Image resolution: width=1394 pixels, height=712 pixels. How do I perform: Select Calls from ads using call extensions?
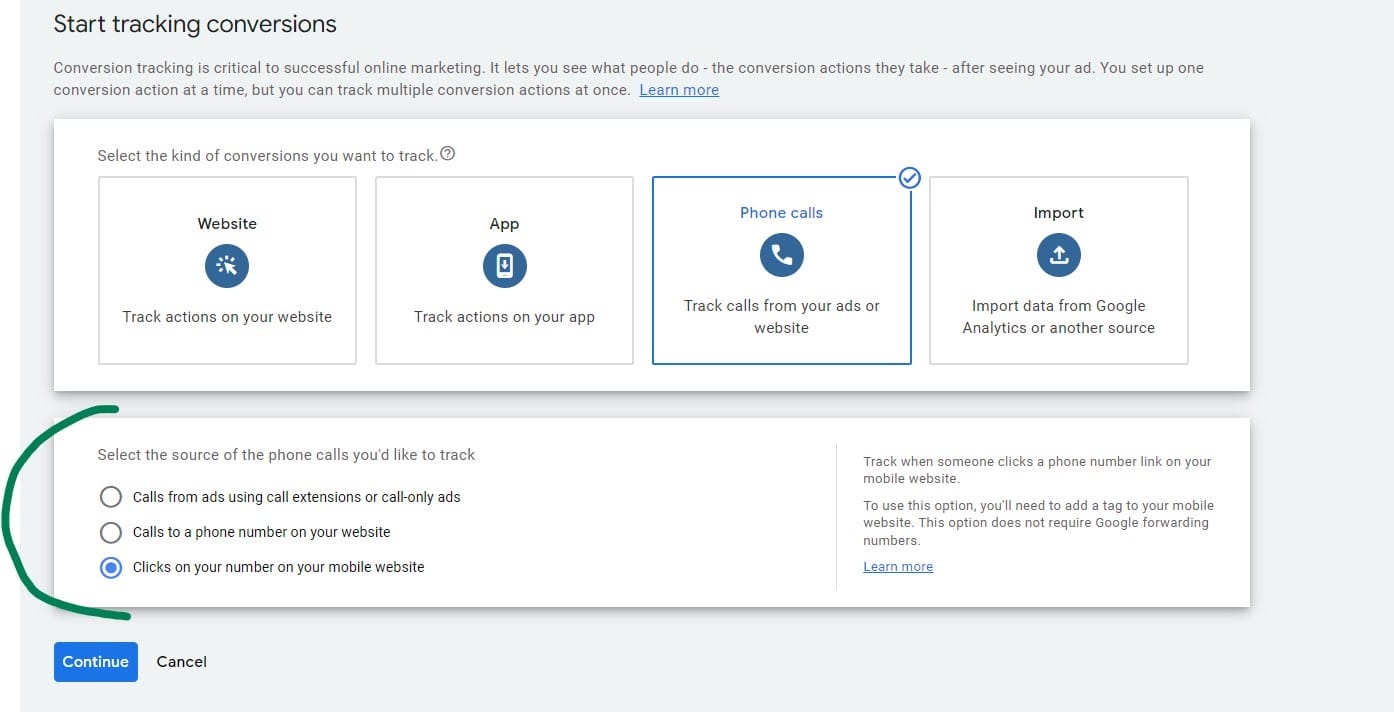pyautogui.click(x=111, y=497)
